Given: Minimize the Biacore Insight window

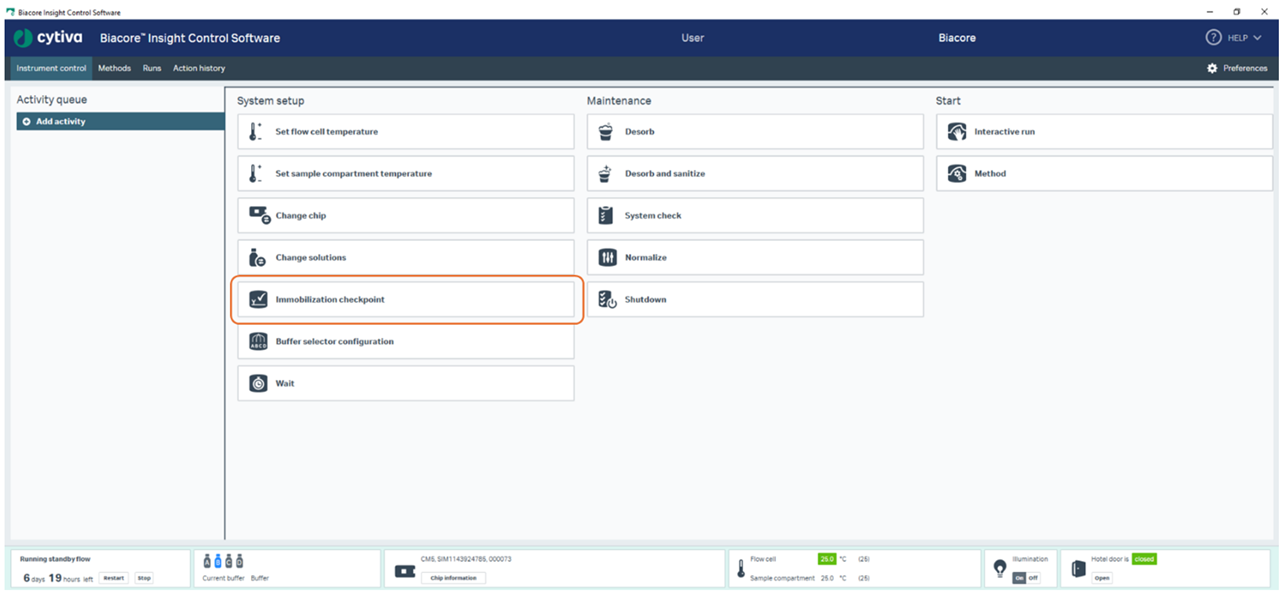Looking at the screenshot, I should [x=1208, y=12].
